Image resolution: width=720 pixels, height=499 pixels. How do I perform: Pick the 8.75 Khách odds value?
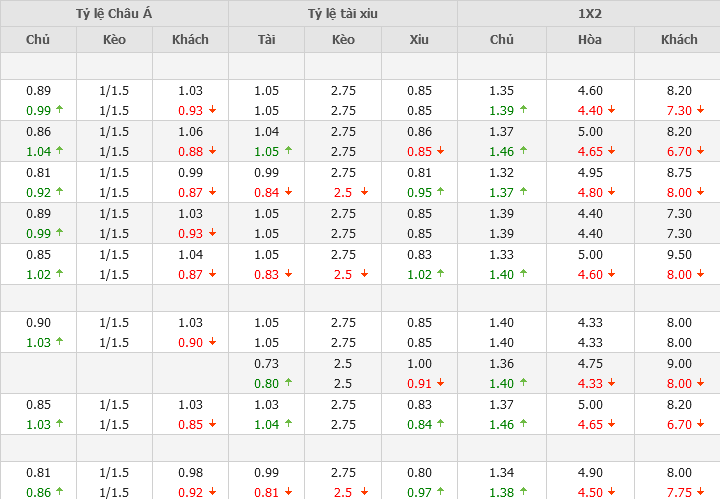click(x=679, y=172)
